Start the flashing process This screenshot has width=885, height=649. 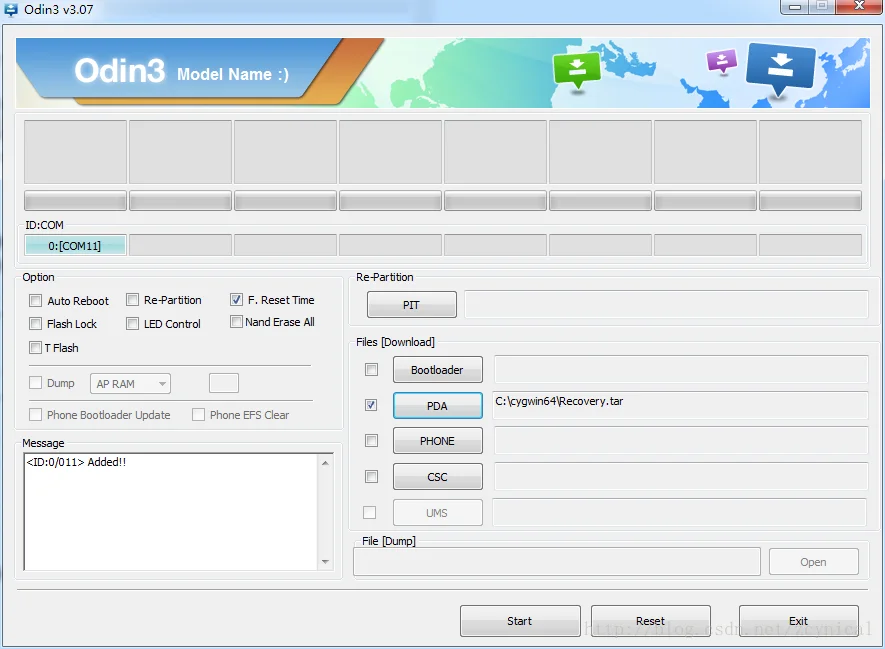point(520,621)
